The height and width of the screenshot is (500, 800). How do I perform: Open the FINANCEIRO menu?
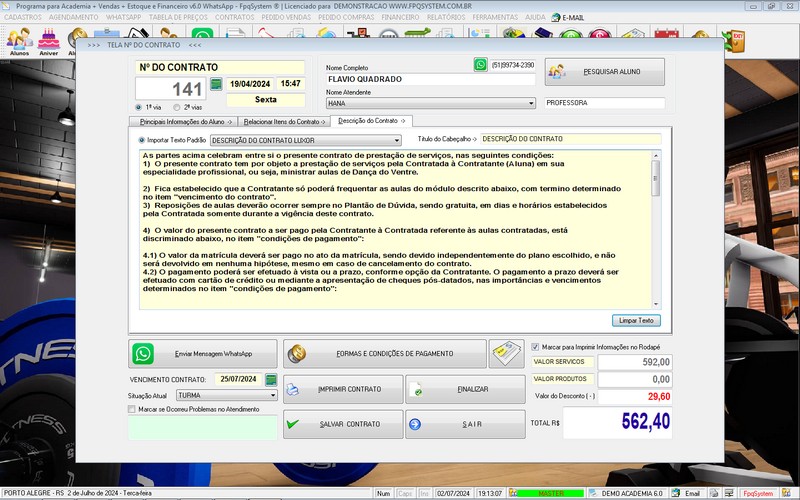(x=400, y=17)
